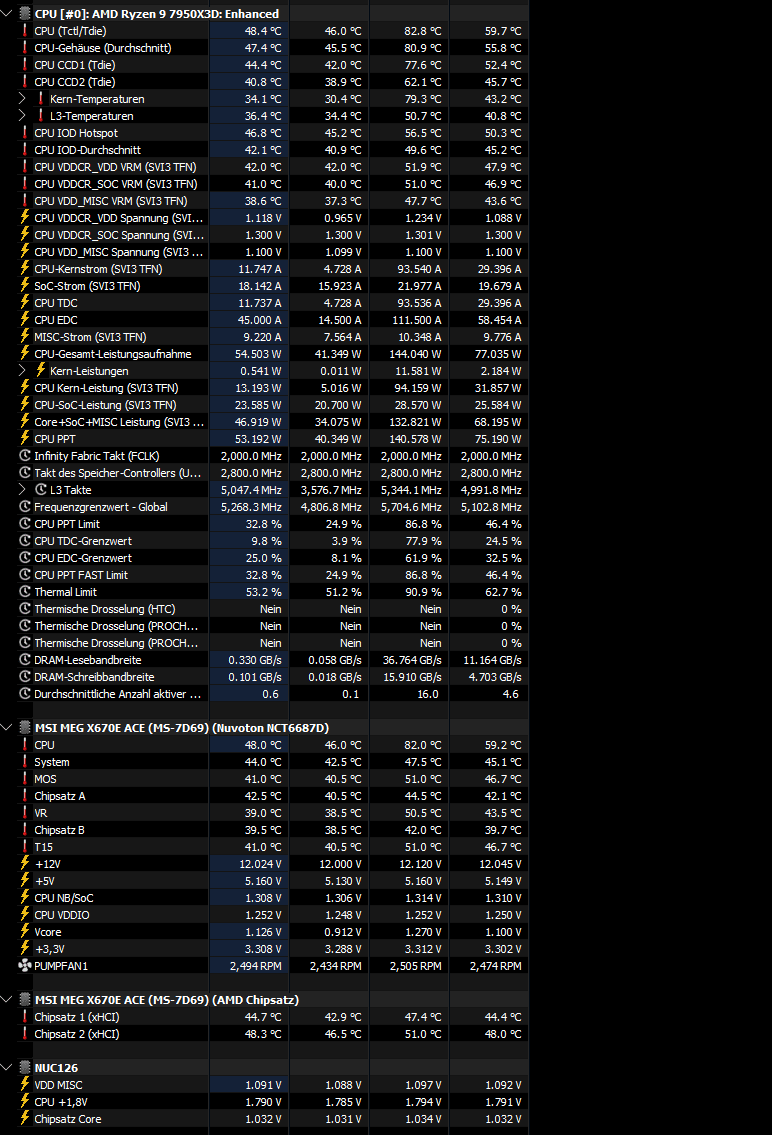Collapse the CPU [#0] AMD Ryzen 9 7950X3D group
This screenshot has height=1135, width=772.
7,14
